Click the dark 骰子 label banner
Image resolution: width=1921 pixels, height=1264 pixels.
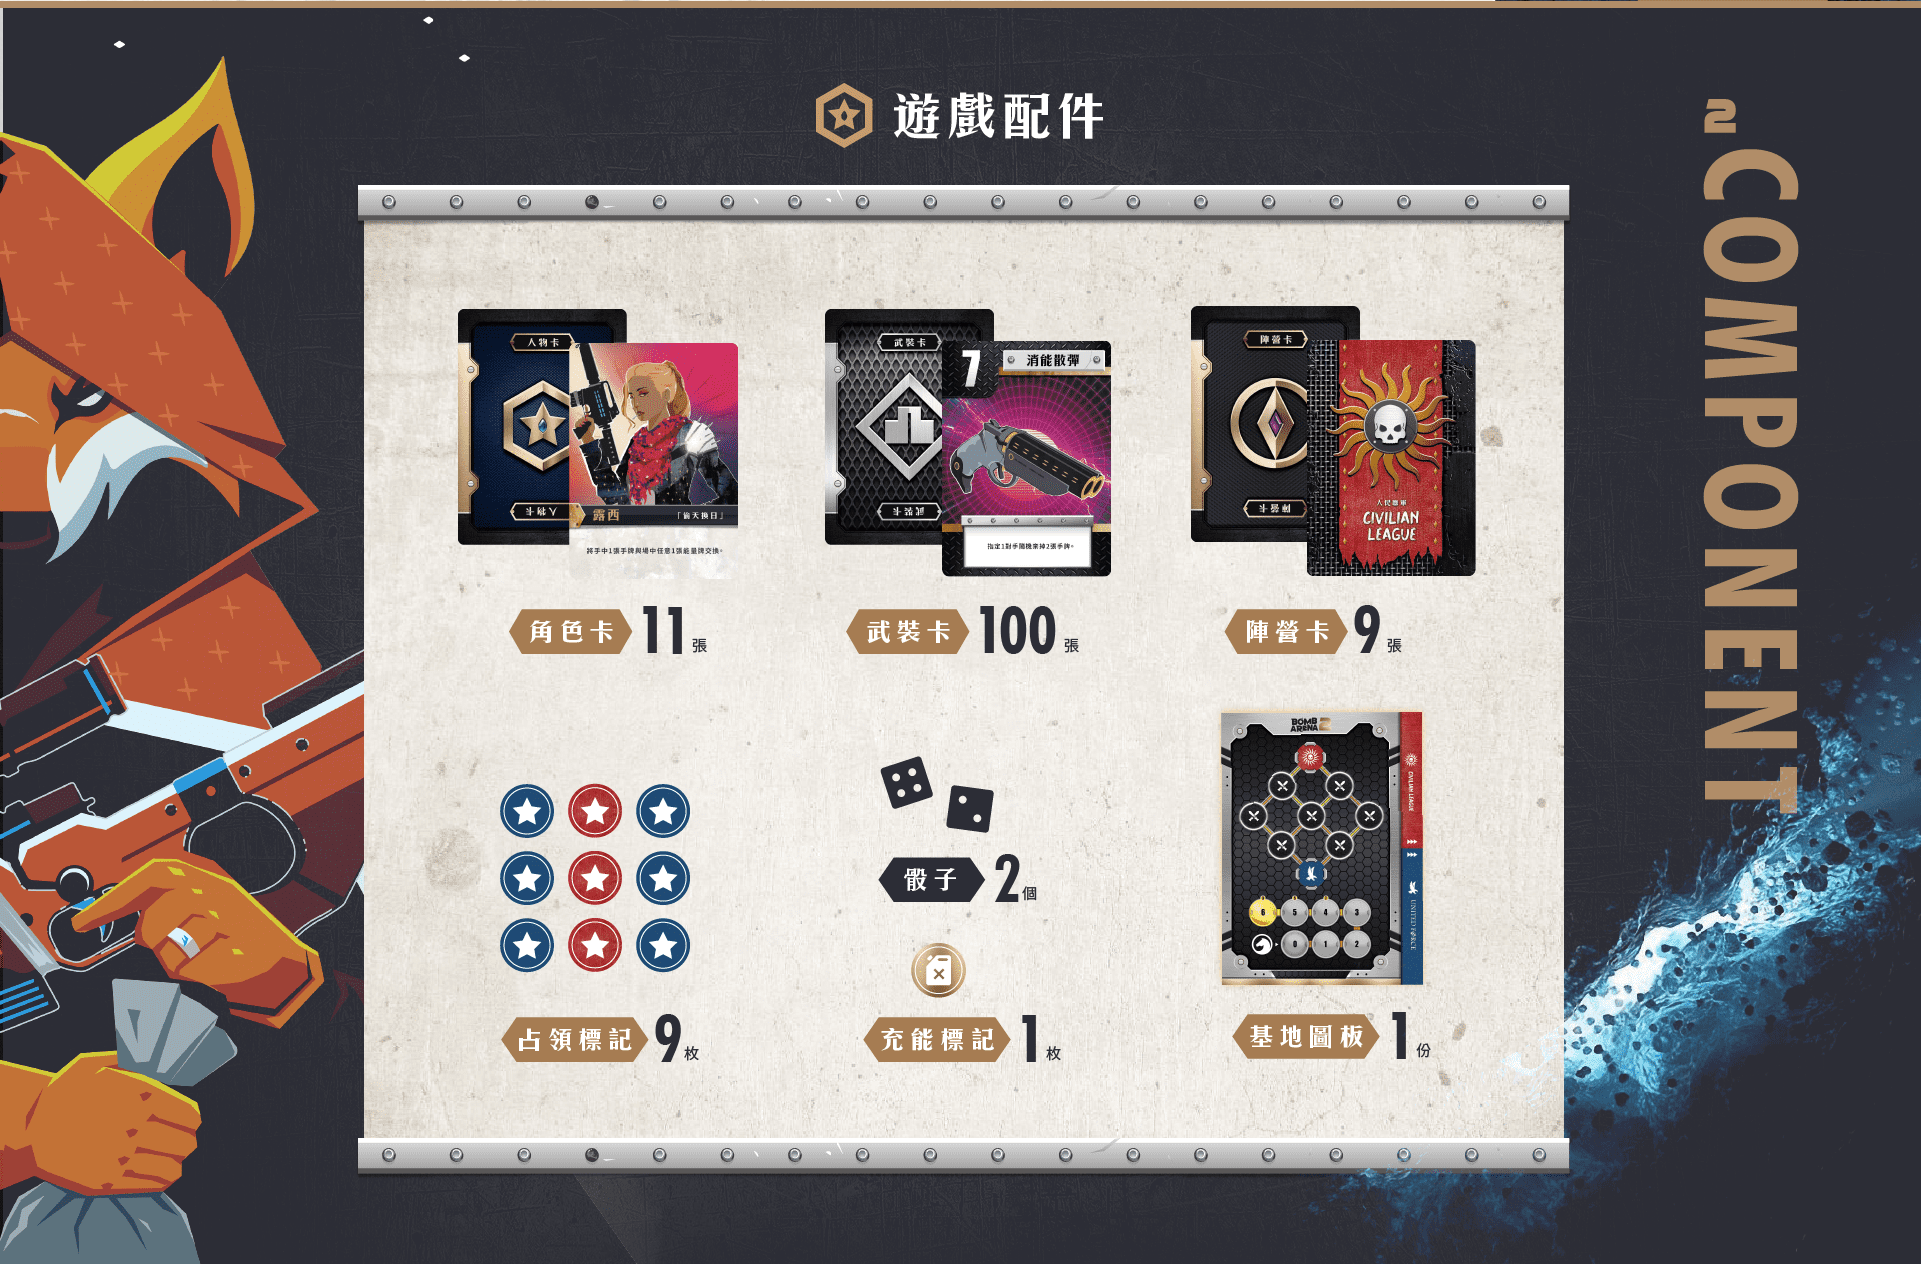tap(931, 880)
